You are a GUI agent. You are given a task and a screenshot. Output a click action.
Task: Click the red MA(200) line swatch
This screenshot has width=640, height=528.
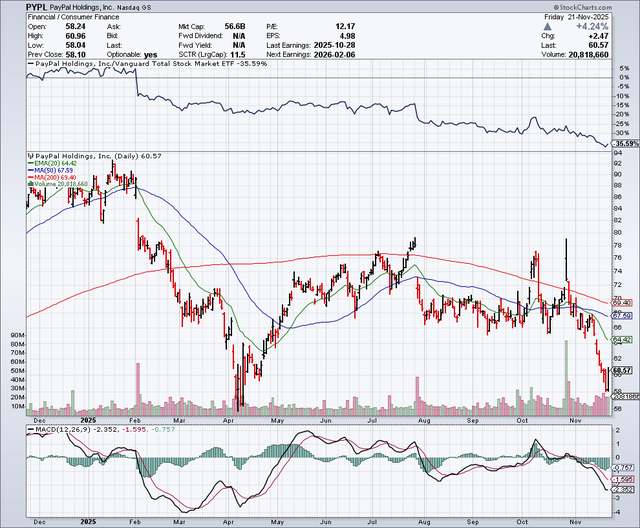[31, 177]
